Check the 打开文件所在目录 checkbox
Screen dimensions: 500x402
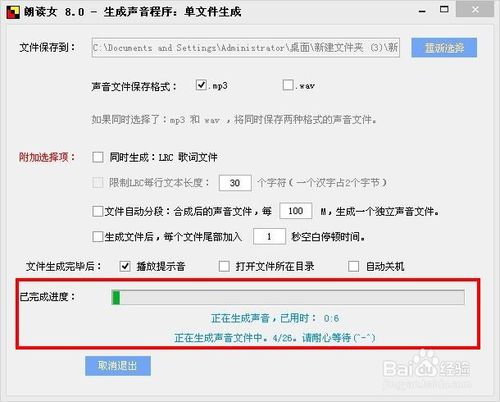[224, 266]
